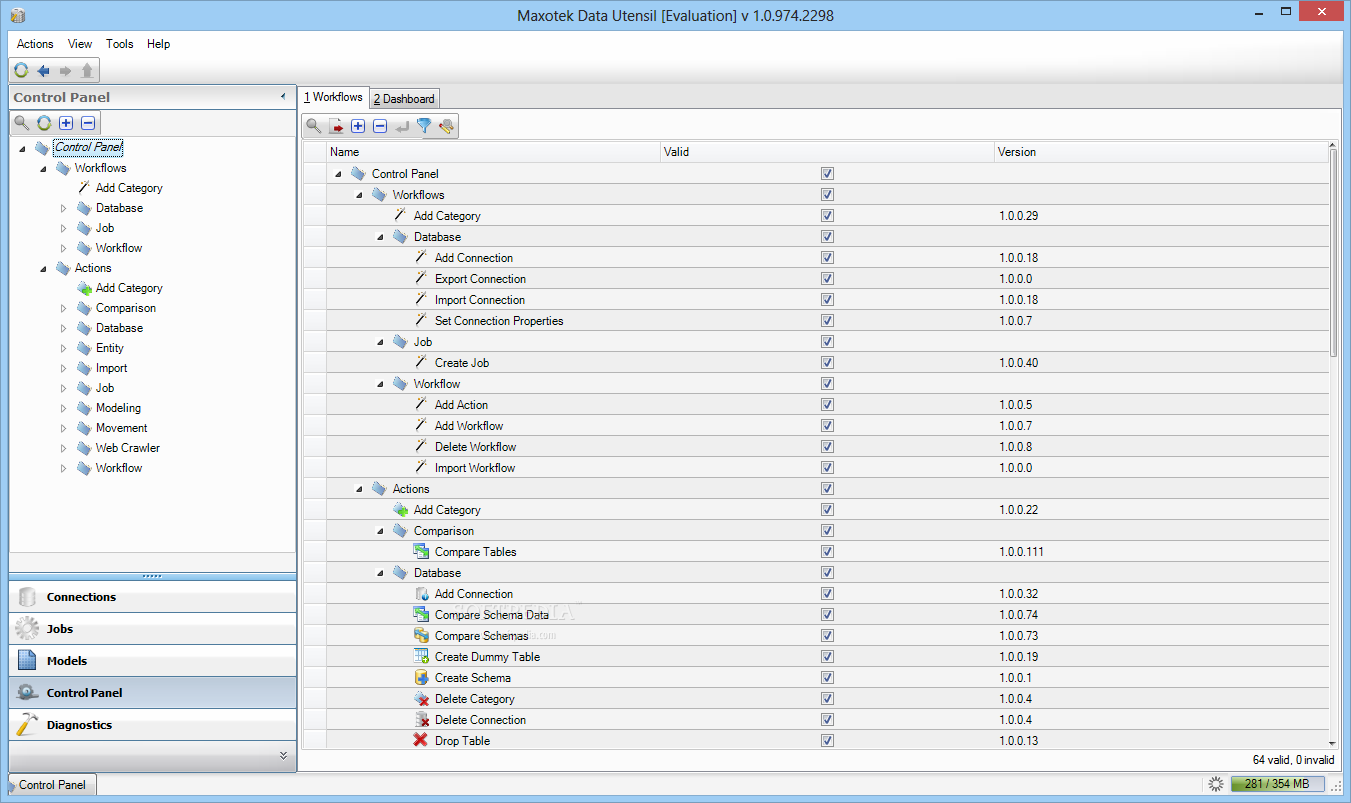The width and height of the screenshot is (1351, 803).
Task: Open the Jobs navigation pane
Action: (x=153, y=629)
